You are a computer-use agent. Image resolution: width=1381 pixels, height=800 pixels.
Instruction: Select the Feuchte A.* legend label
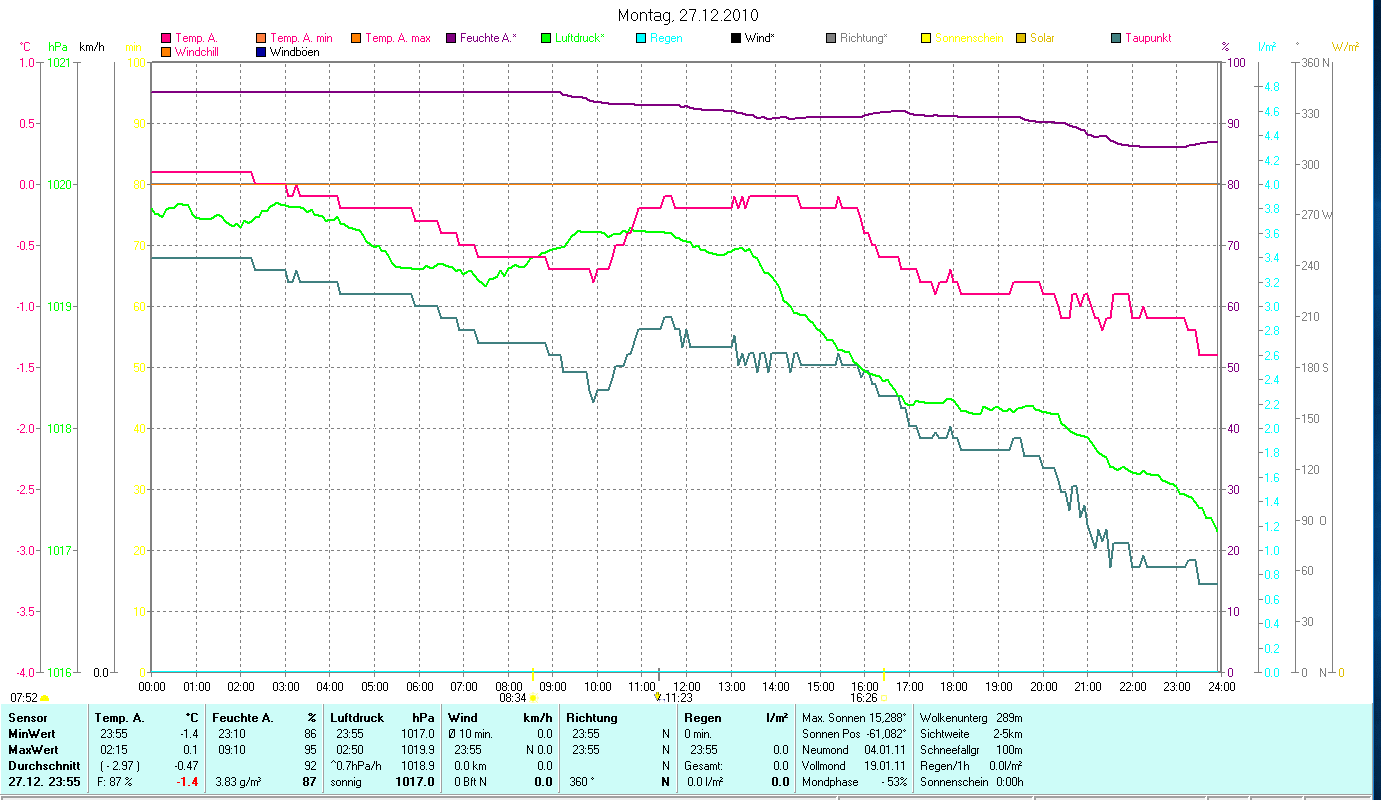point(488,38)
